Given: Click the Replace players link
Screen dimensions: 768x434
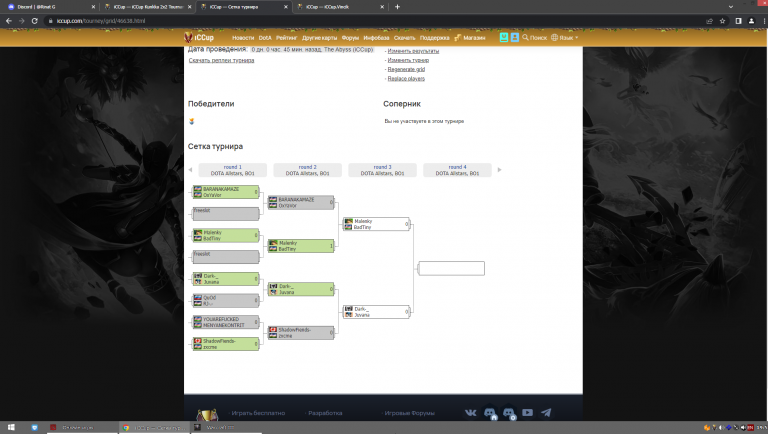Looking at the screenshot, I should click(406, 78).
